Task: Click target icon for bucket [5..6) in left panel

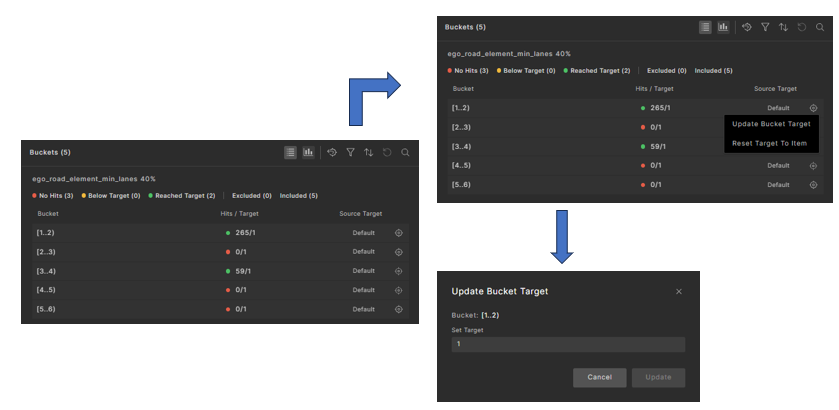Action: point(399,309)
